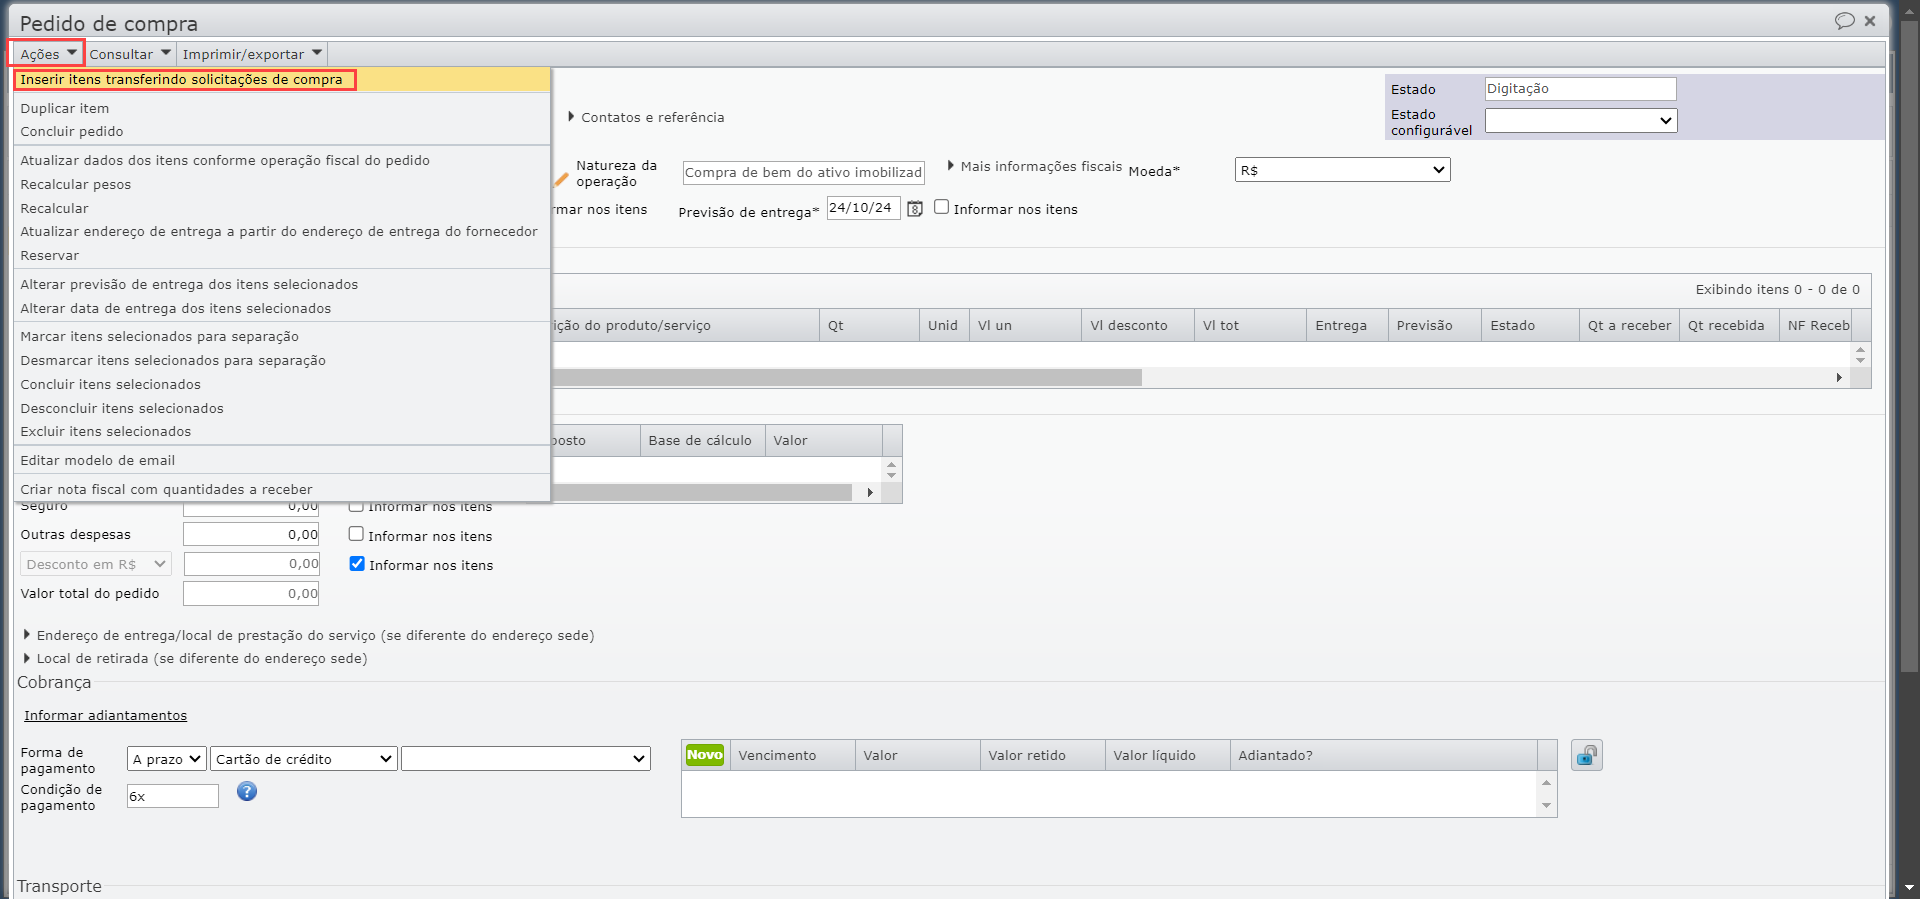Open the A prazo payment form dropdown
1920x899 pixels.
coord(166,759)
